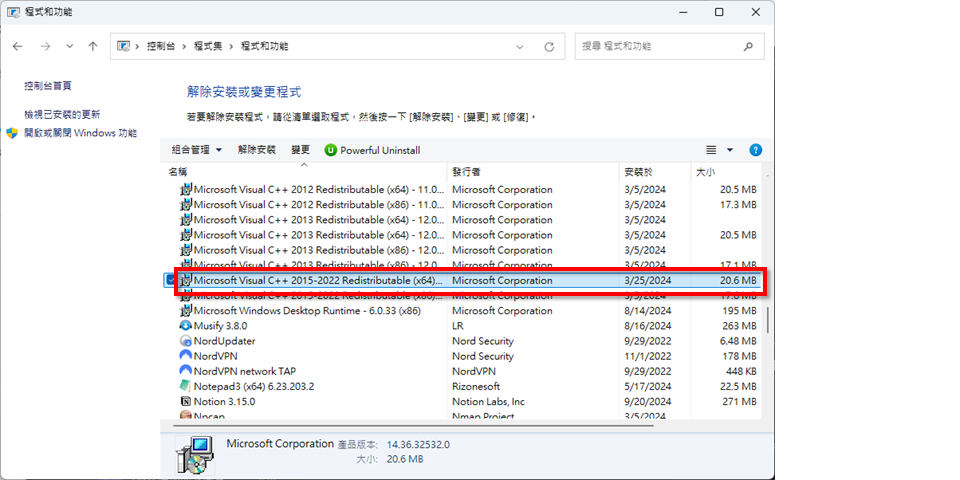
Task: Go back with the Back arrow
Action: [18, 47]
